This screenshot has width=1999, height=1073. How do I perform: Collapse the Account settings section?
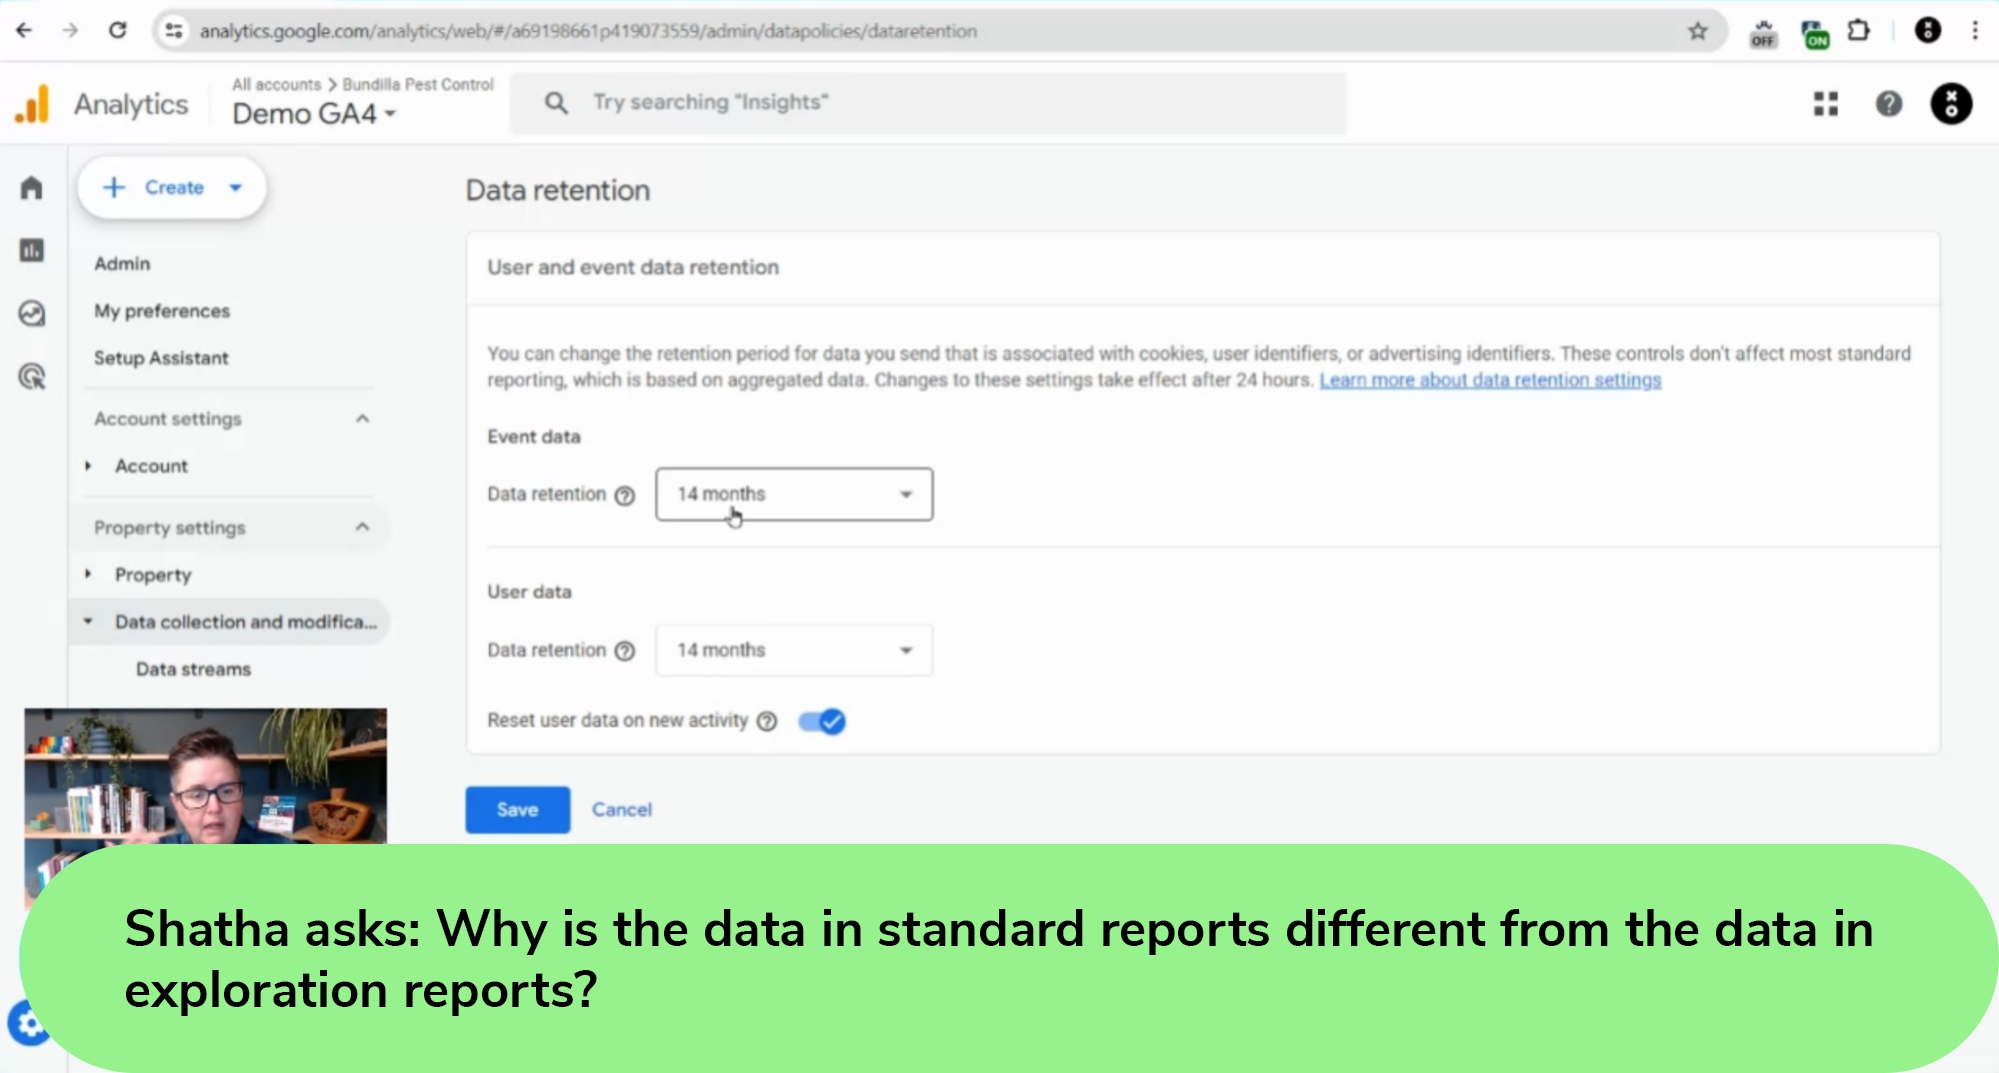(x=362, y=419)
